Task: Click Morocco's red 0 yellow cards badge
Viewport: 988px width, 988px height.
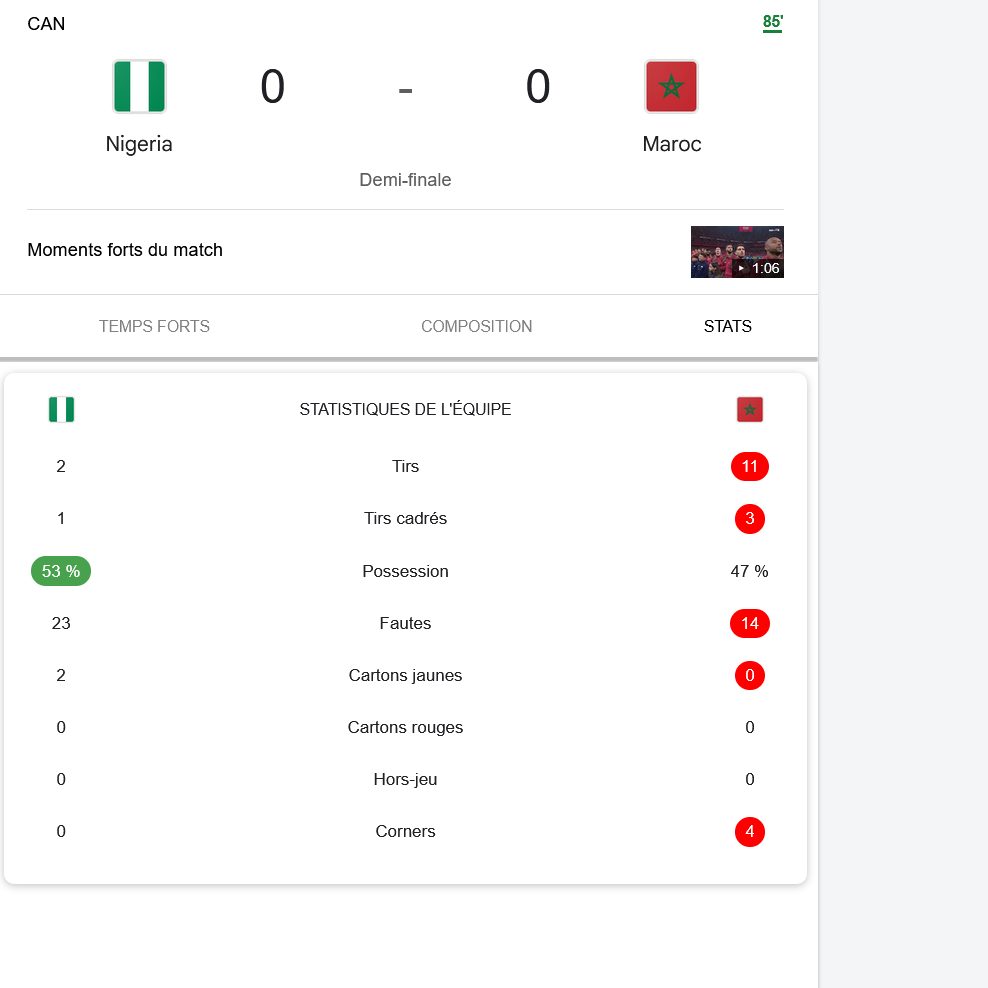Action: point(750,676)
